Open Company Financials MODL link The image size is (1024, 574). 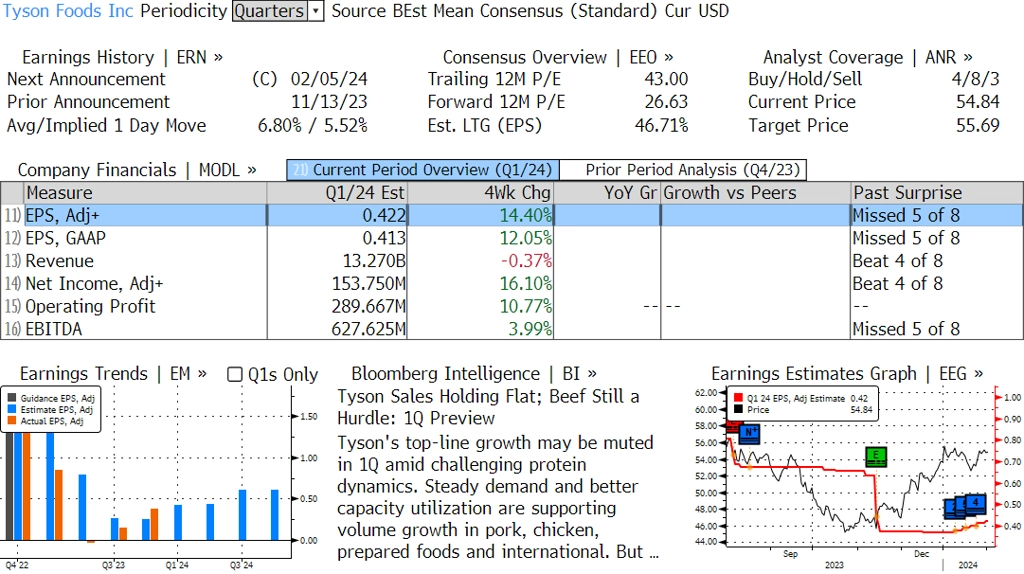(x=137, y=170)
